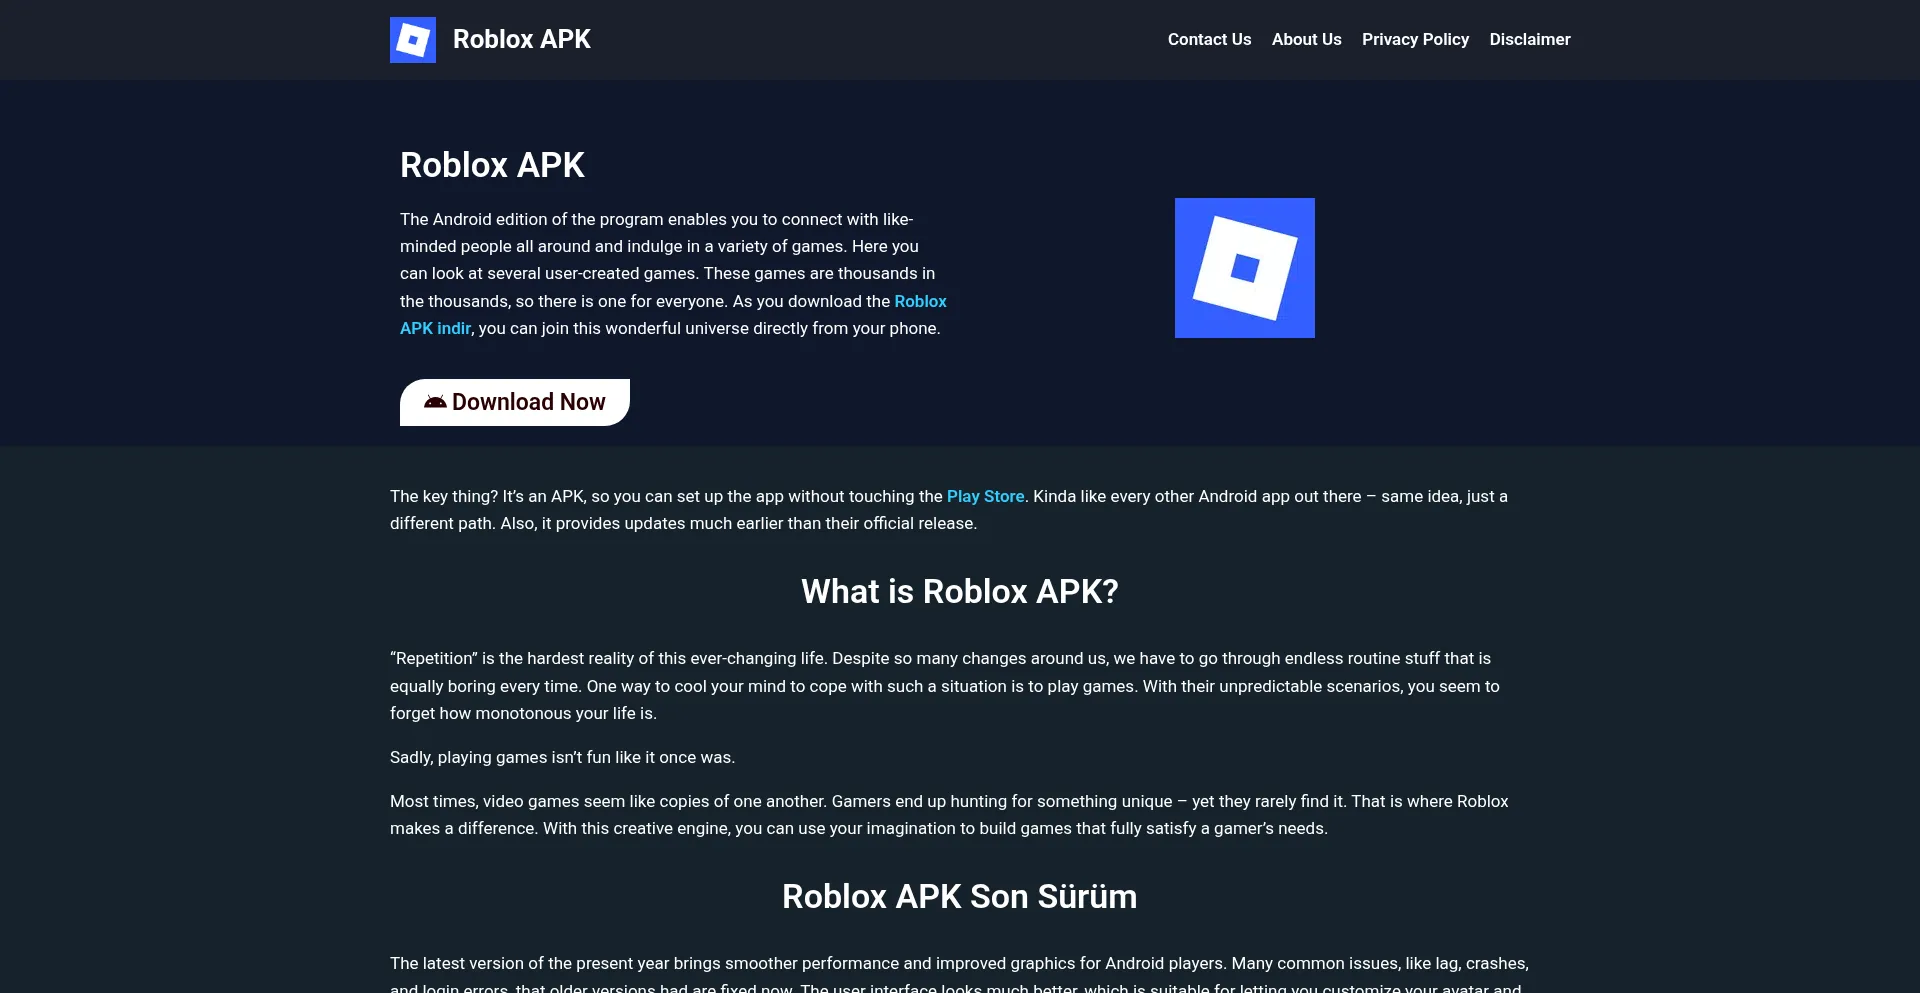Open the About Us page
Viewport: 1920px width, 993px height.
pyautogui.click(x=1306, y=39)
